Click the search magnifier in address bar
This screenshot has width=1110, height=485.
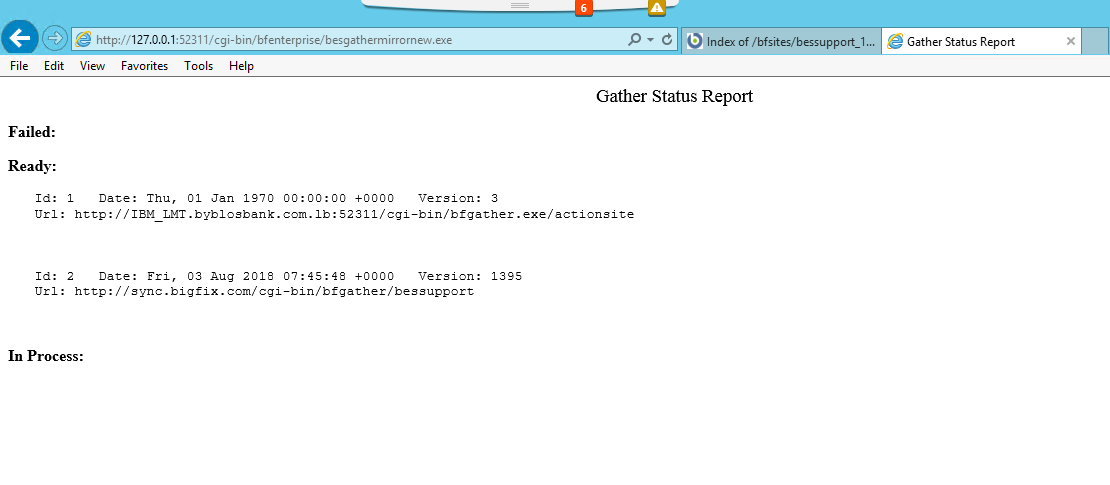(635, 40)
